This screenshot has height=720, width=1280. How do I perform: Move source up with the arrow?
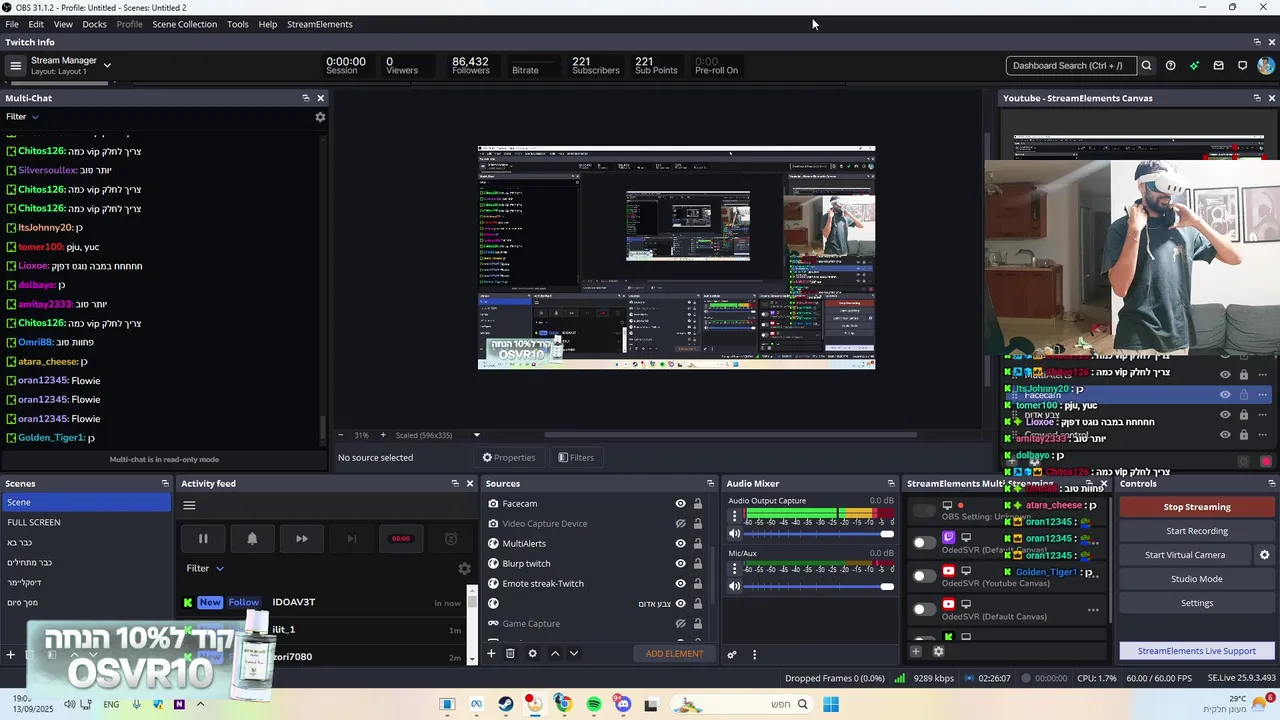point(555,654)
